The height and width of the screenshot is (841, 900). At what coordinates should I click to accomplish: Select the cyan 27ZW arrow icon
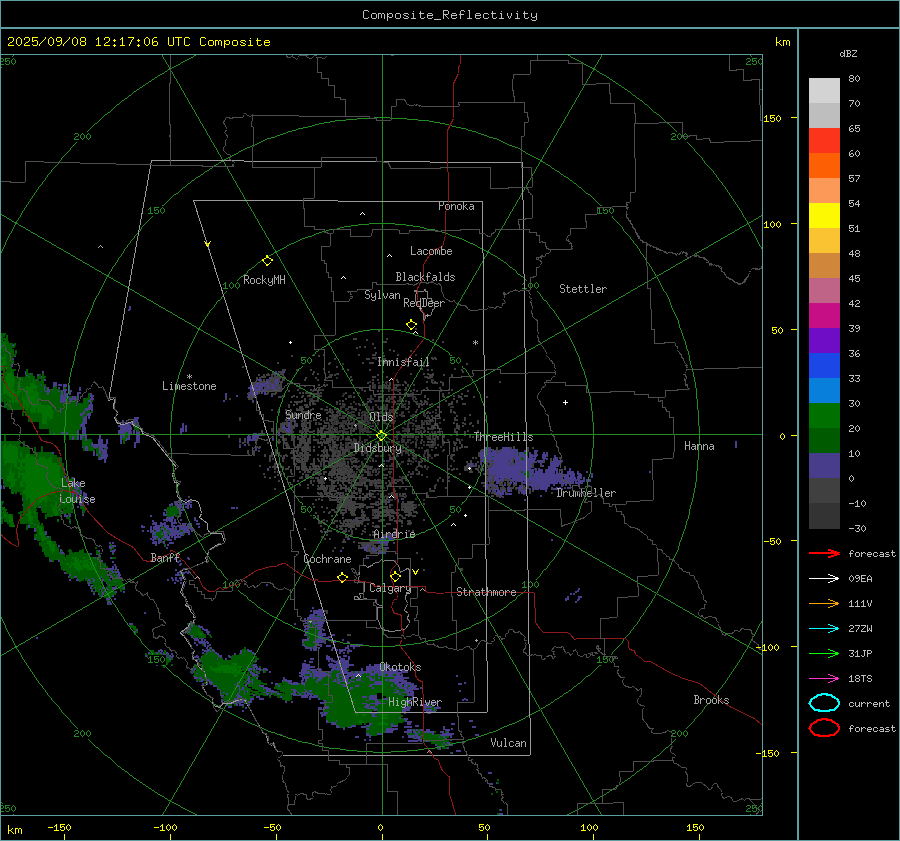(x=824, y=629)
